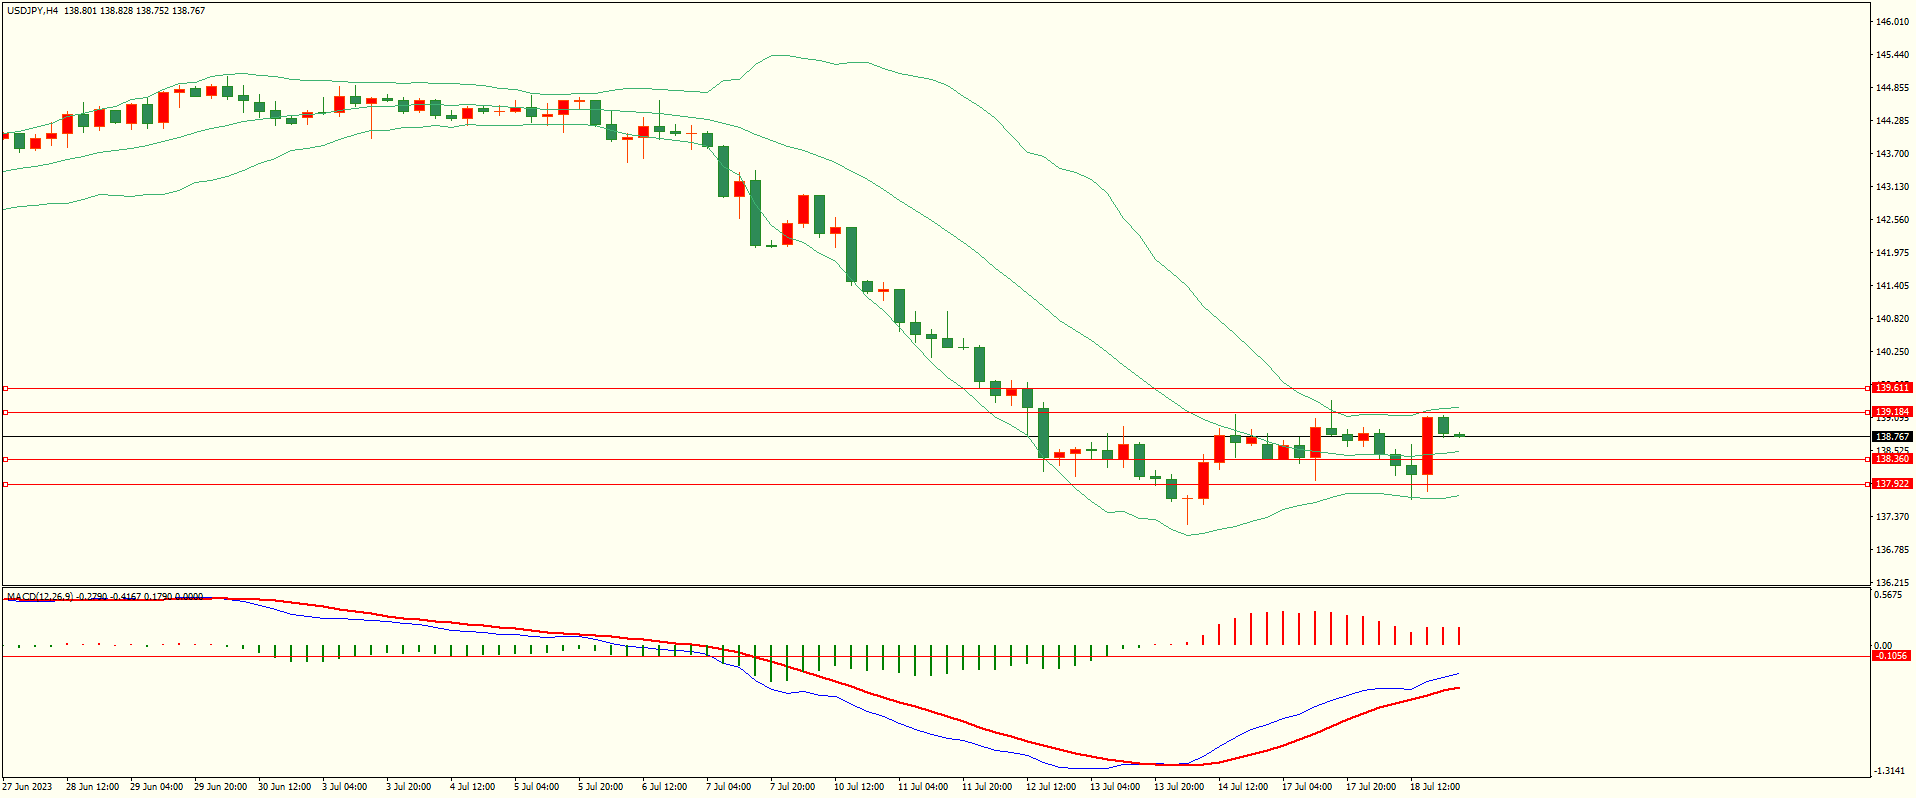Click the 27 Jun 2023 date label
The height and width of the screenshot is (798, 1916).
(27, 787)
